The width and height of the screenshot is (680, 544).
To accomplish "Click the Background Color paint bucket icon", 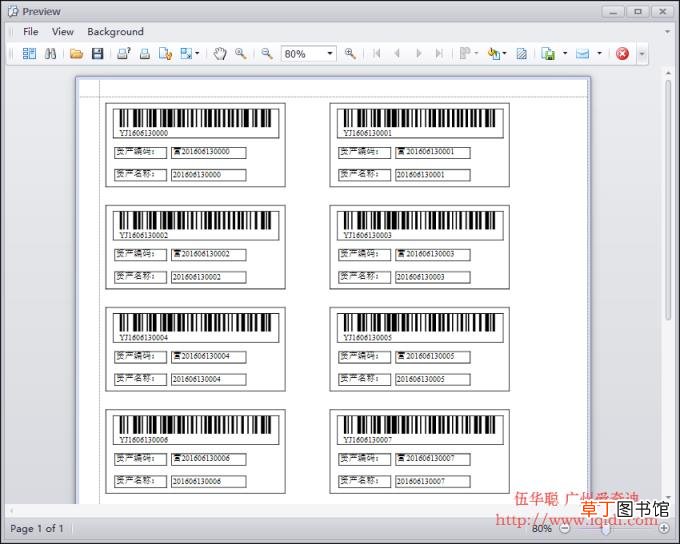I will pos(494,54).
